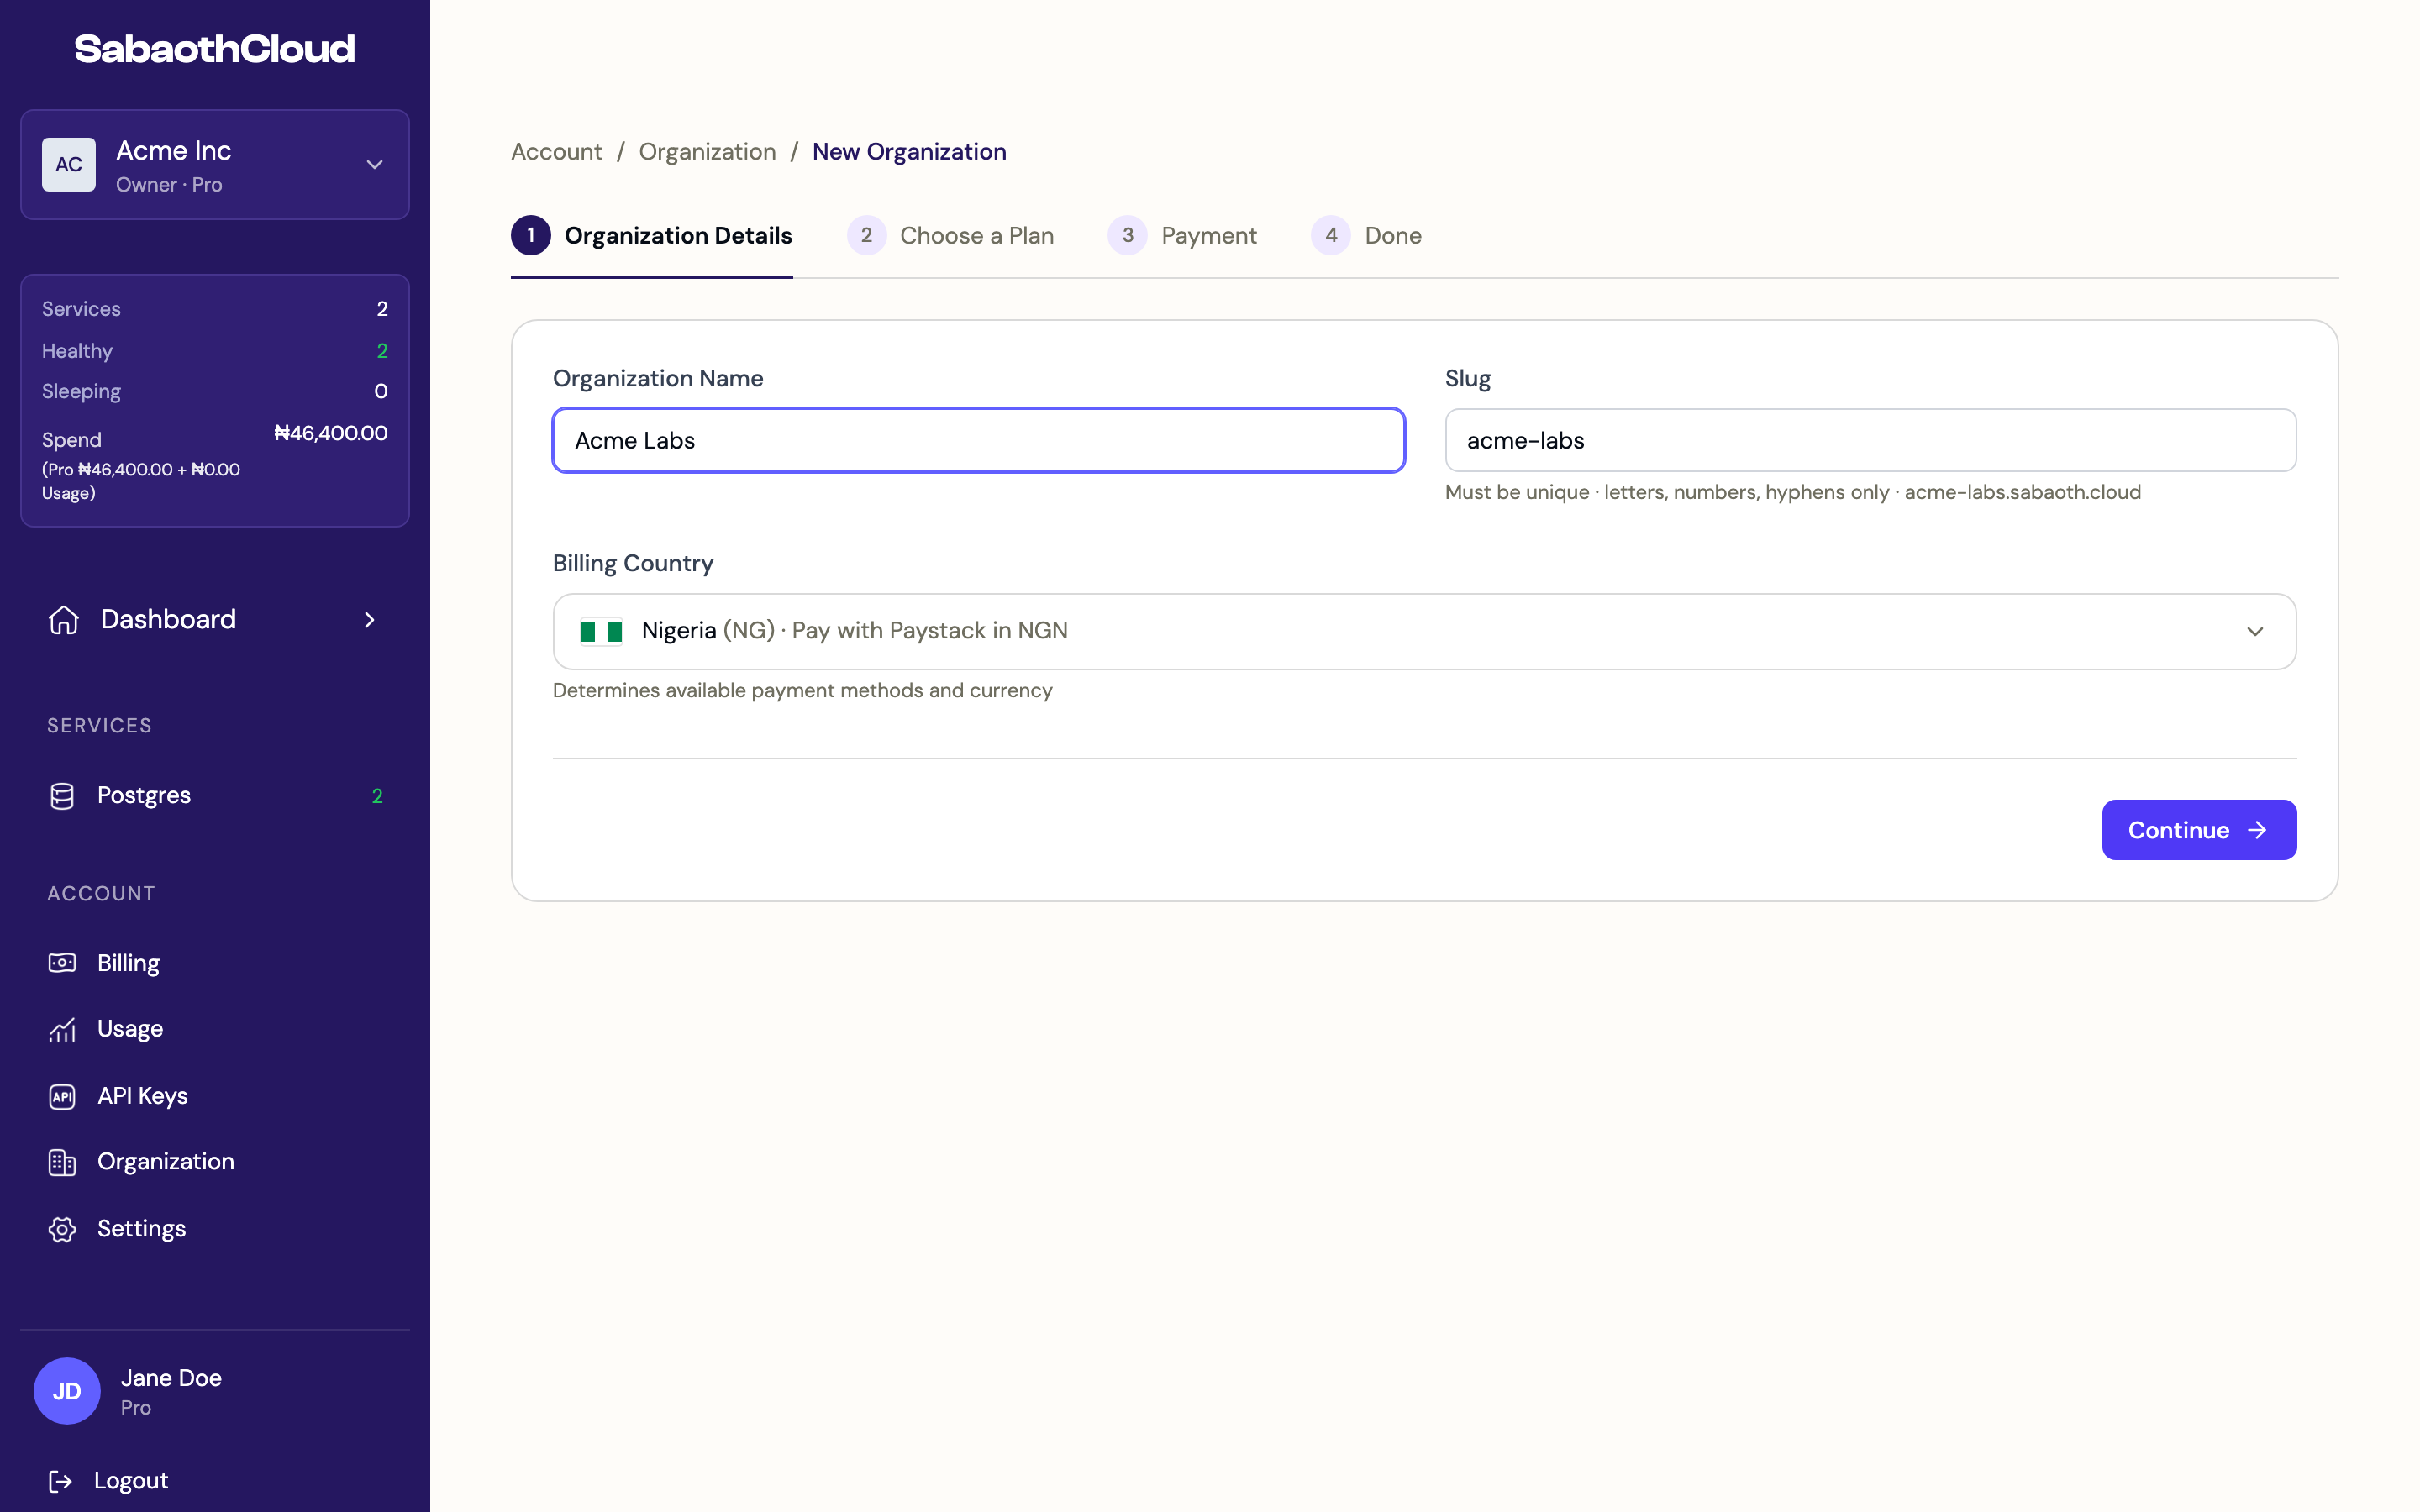Screen dimensions: 2420x1512
Task: Click the Logout arrow icon
Action: pyautogui.click(x=60, y=1481)
